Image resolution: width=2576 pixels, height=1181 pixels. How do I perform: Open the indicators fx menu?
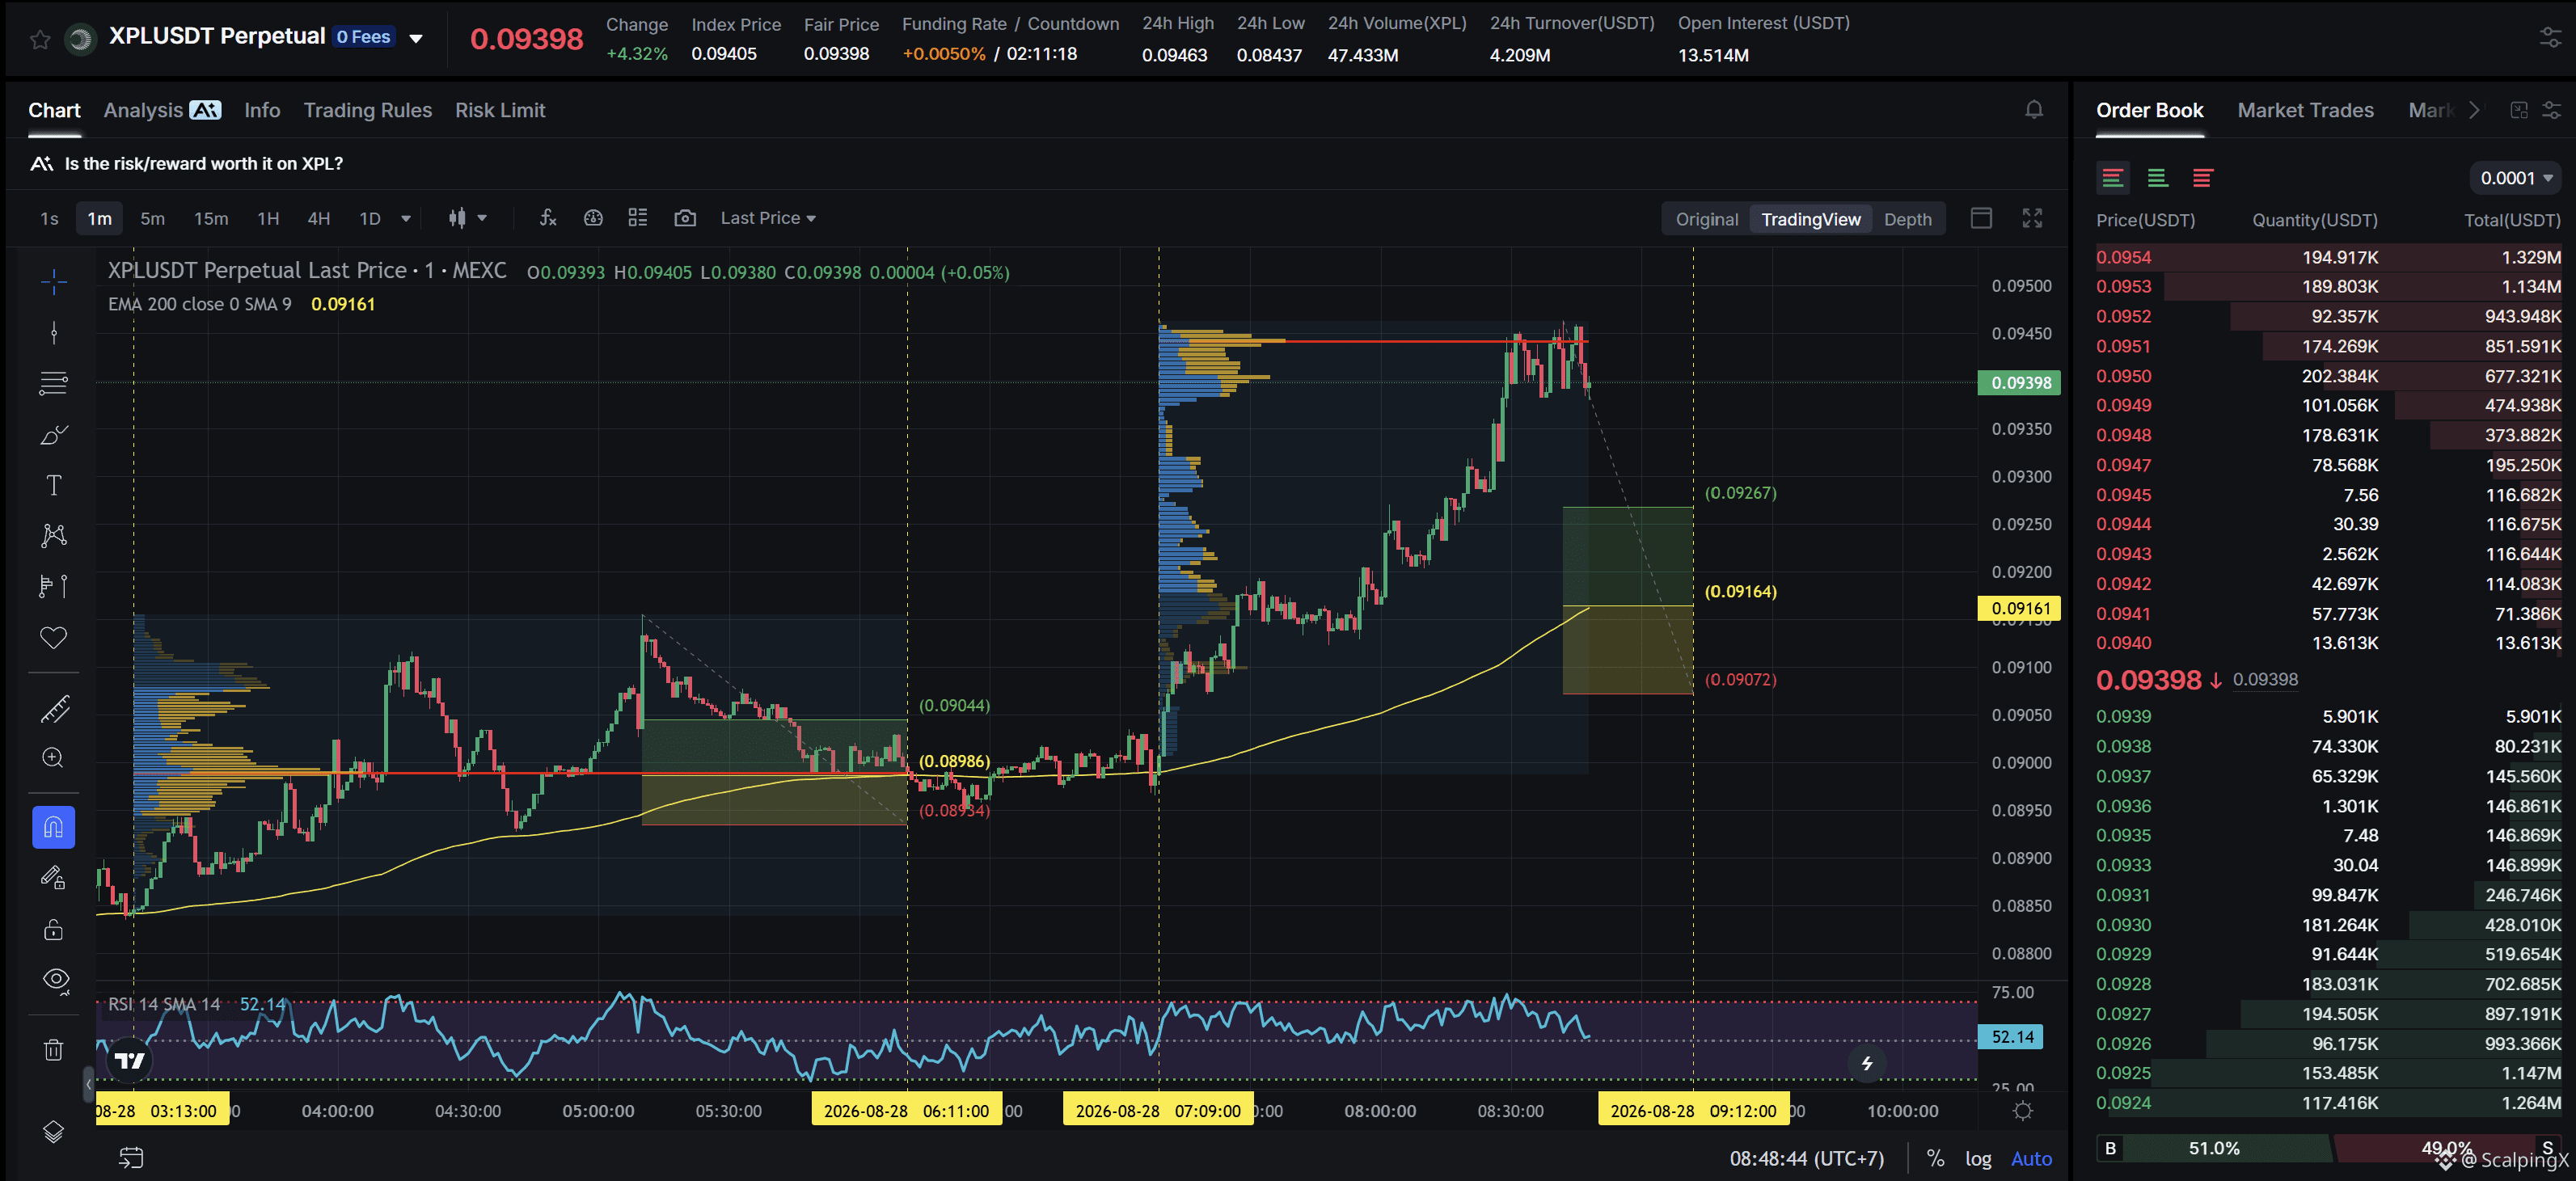click(548, 217)
